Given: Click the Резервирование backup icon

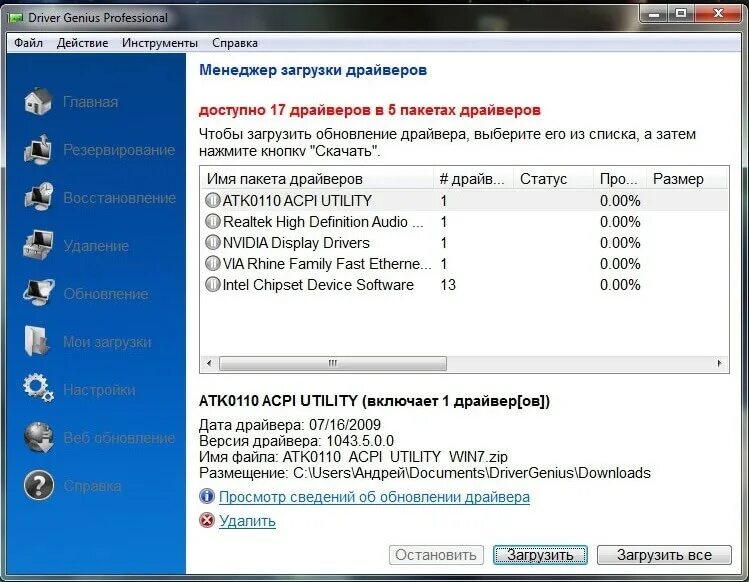Looking at the screenshot, I should 38,150.
